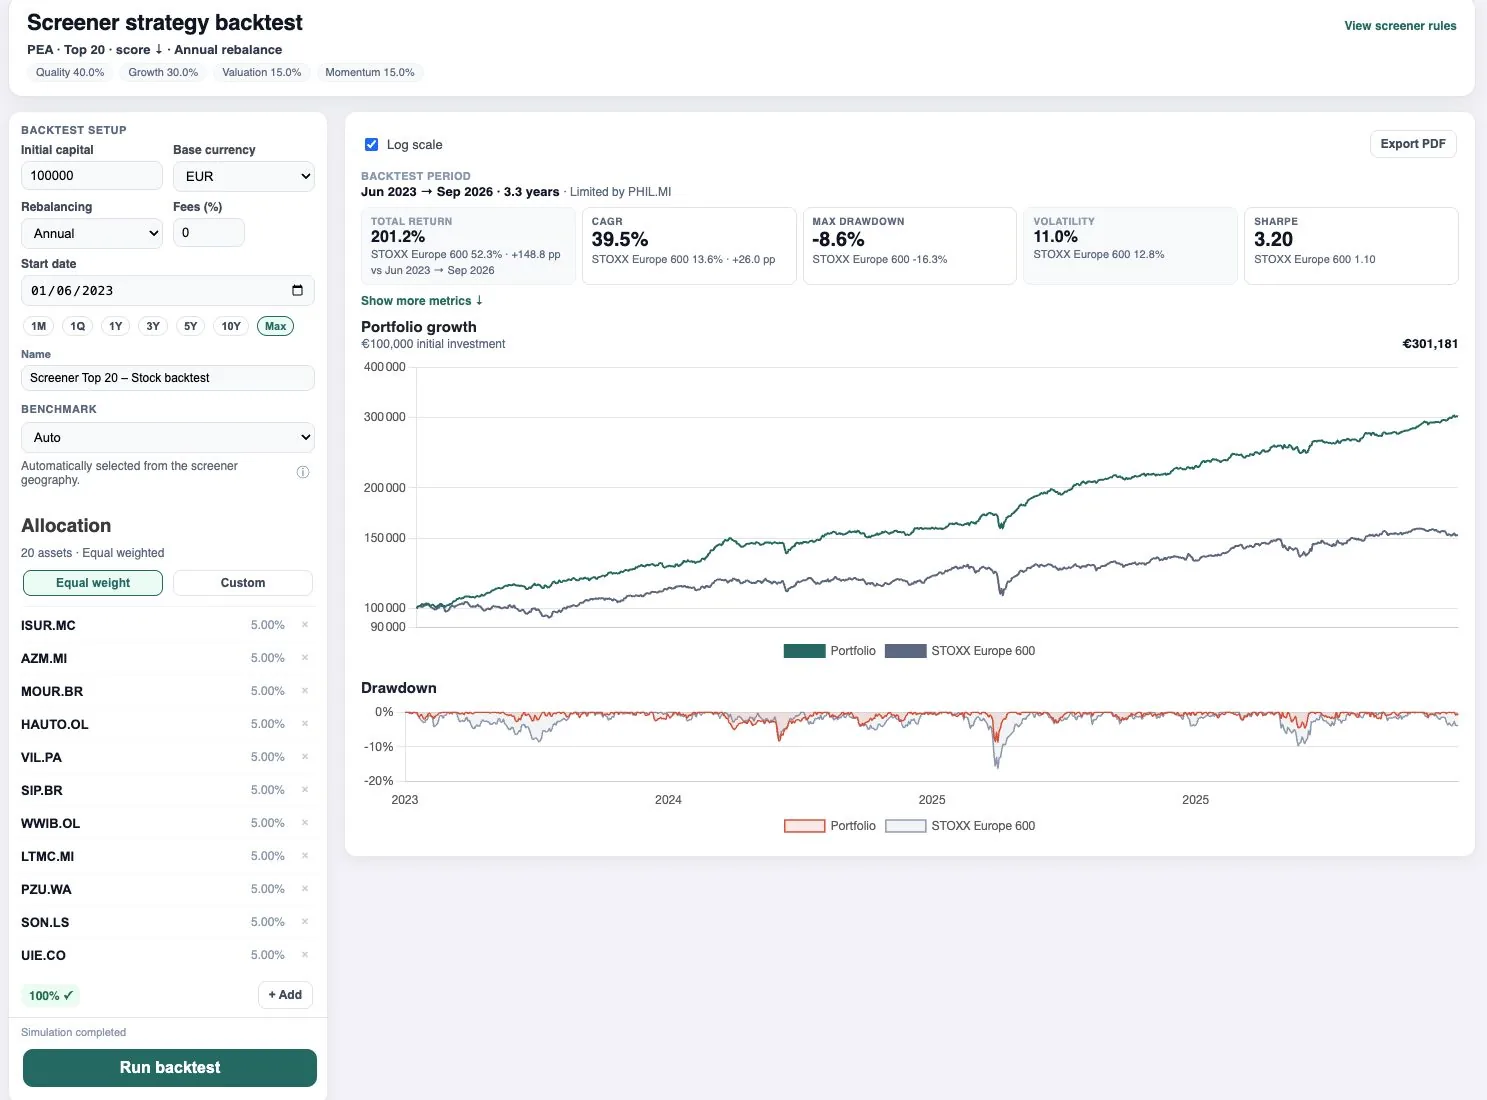1487x1100 pixels.
Task: Select the 3Y period preset
Action: pyautogui.click(x=153, y=326)
